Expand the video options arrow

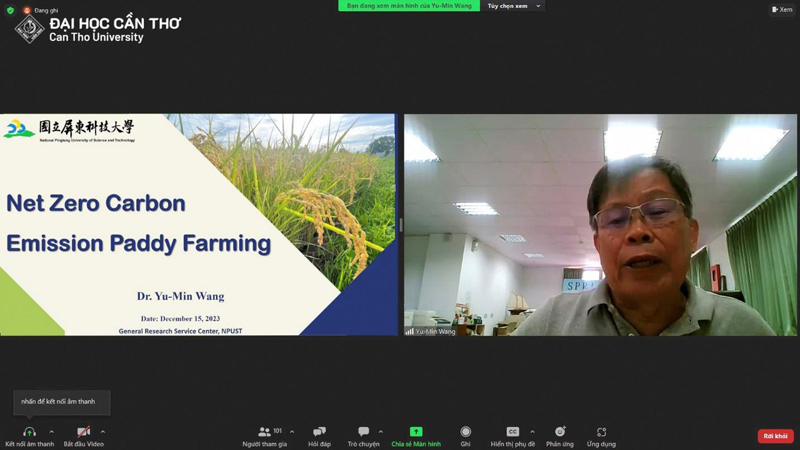[103, 432]
